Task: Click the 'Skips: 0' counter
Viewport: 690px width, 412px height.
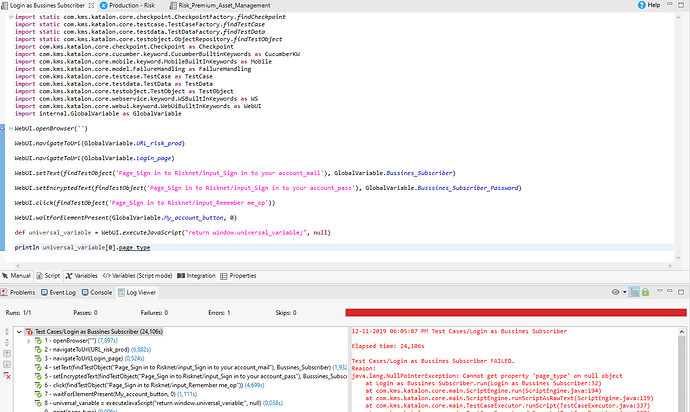Action: [286, 313]
